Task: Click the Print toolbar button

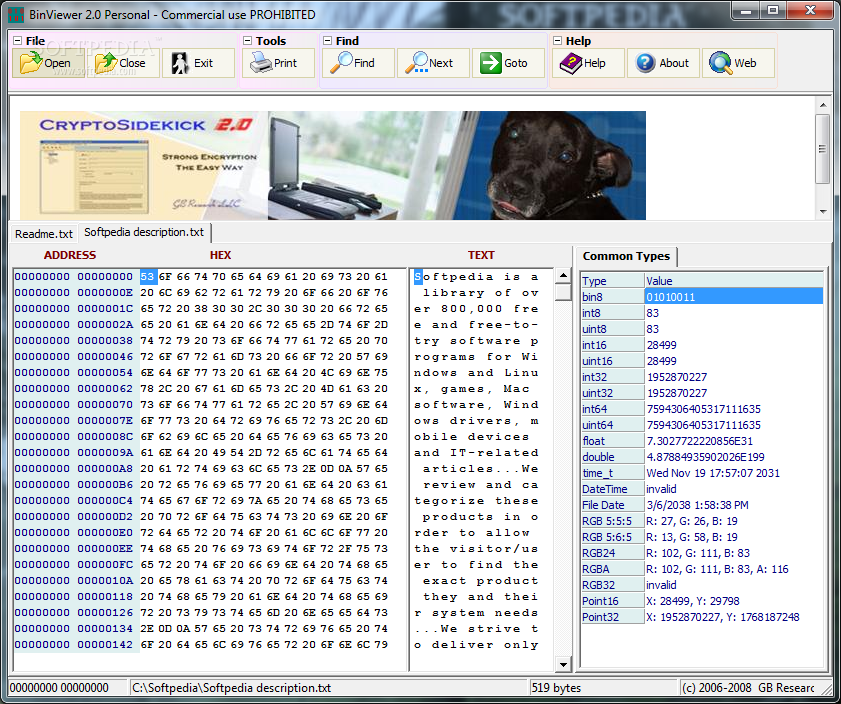Action: click(278, 63)
